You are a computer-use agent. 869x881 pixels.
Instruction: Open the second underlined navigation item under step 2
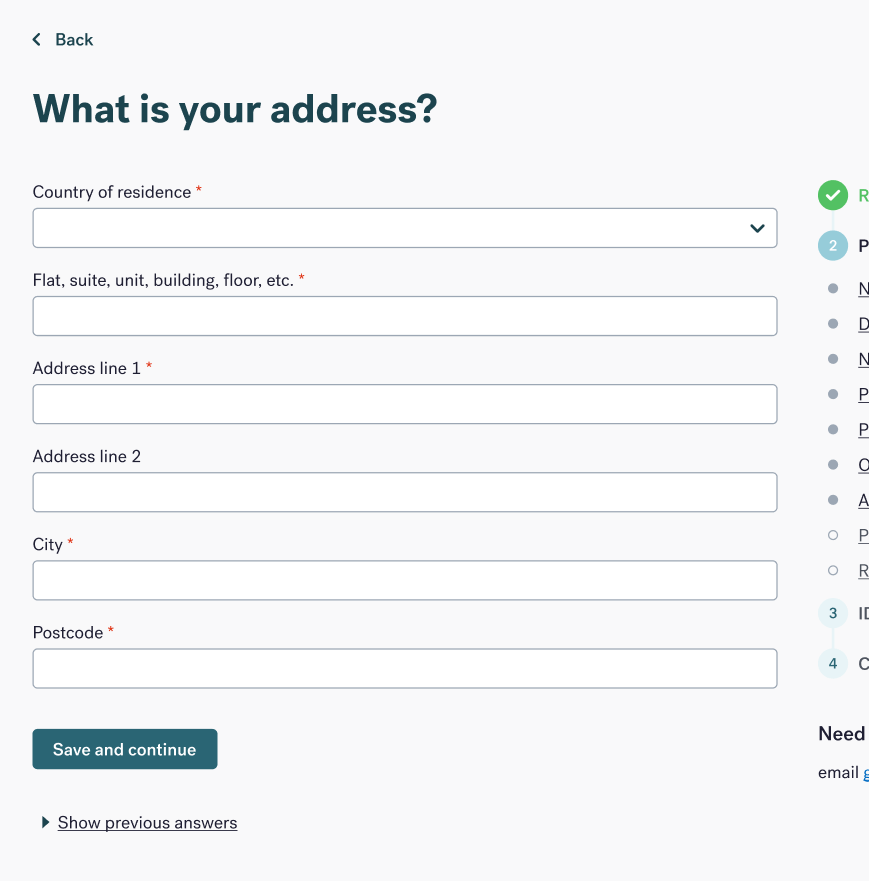click(863, 323)
